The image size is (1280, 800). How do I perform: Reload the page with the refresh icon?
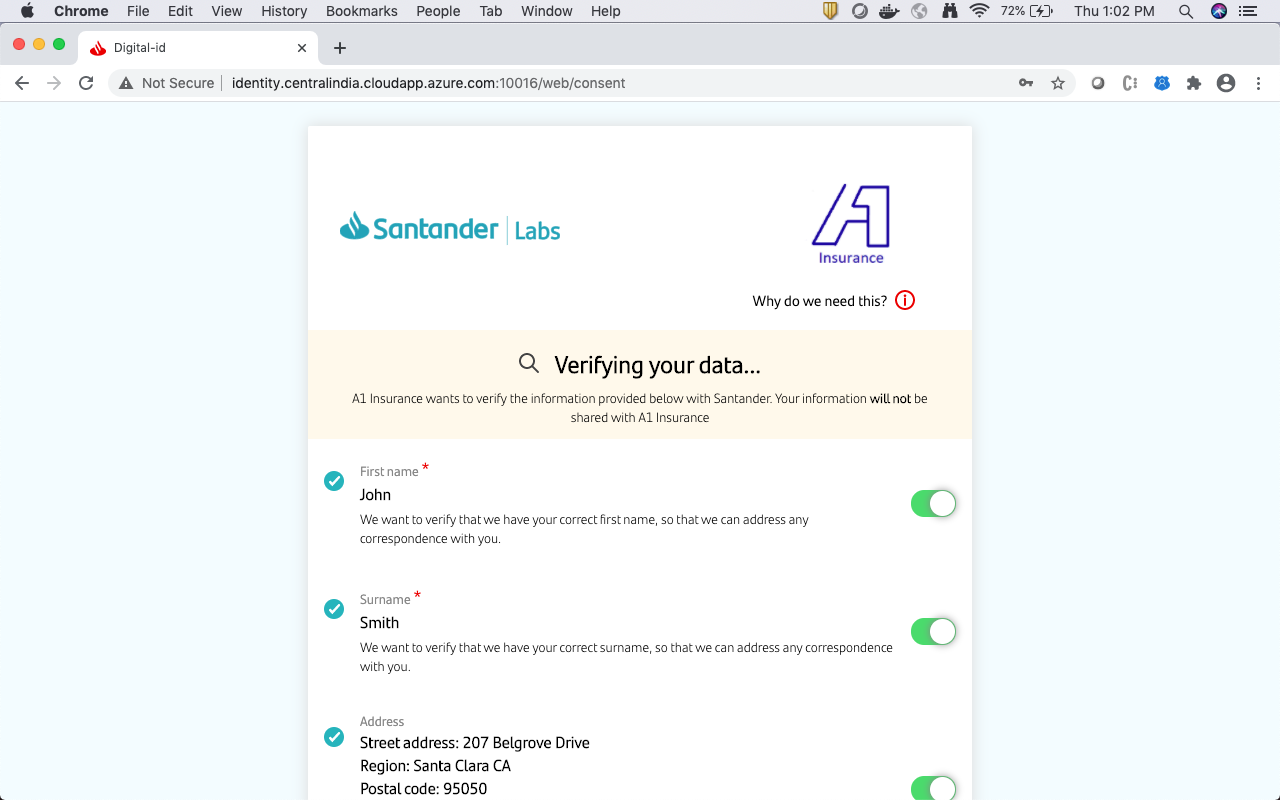pyautogui.click(x=86, y=83)
